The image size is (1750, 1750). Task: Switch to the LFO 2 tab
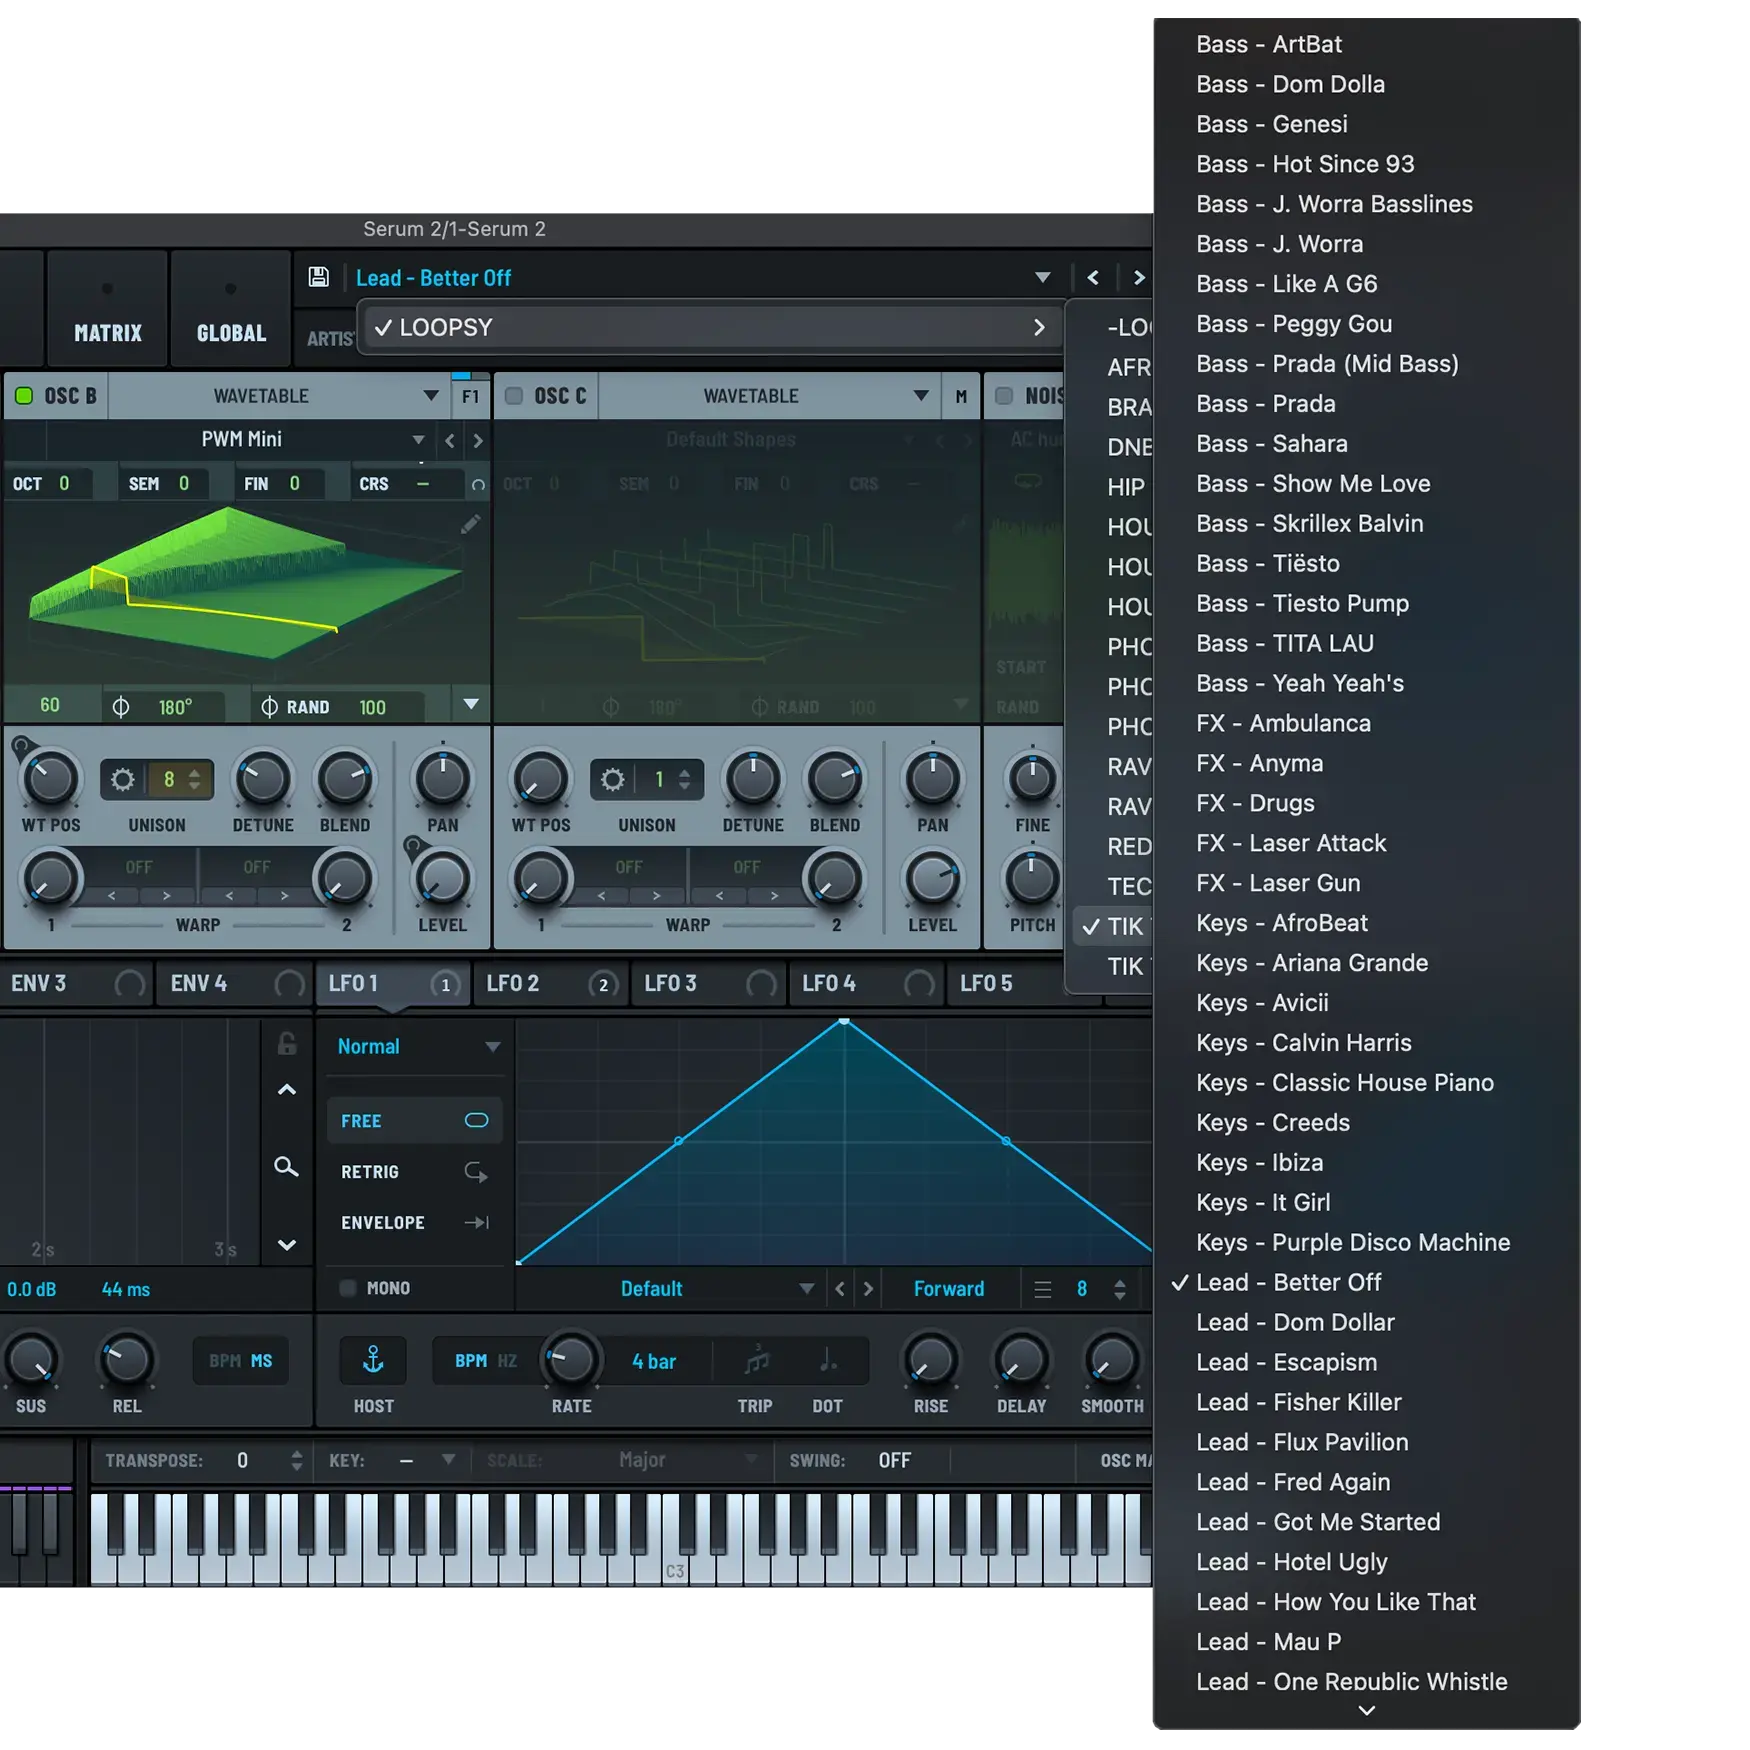pyautogui.click(x=513, y=984)
